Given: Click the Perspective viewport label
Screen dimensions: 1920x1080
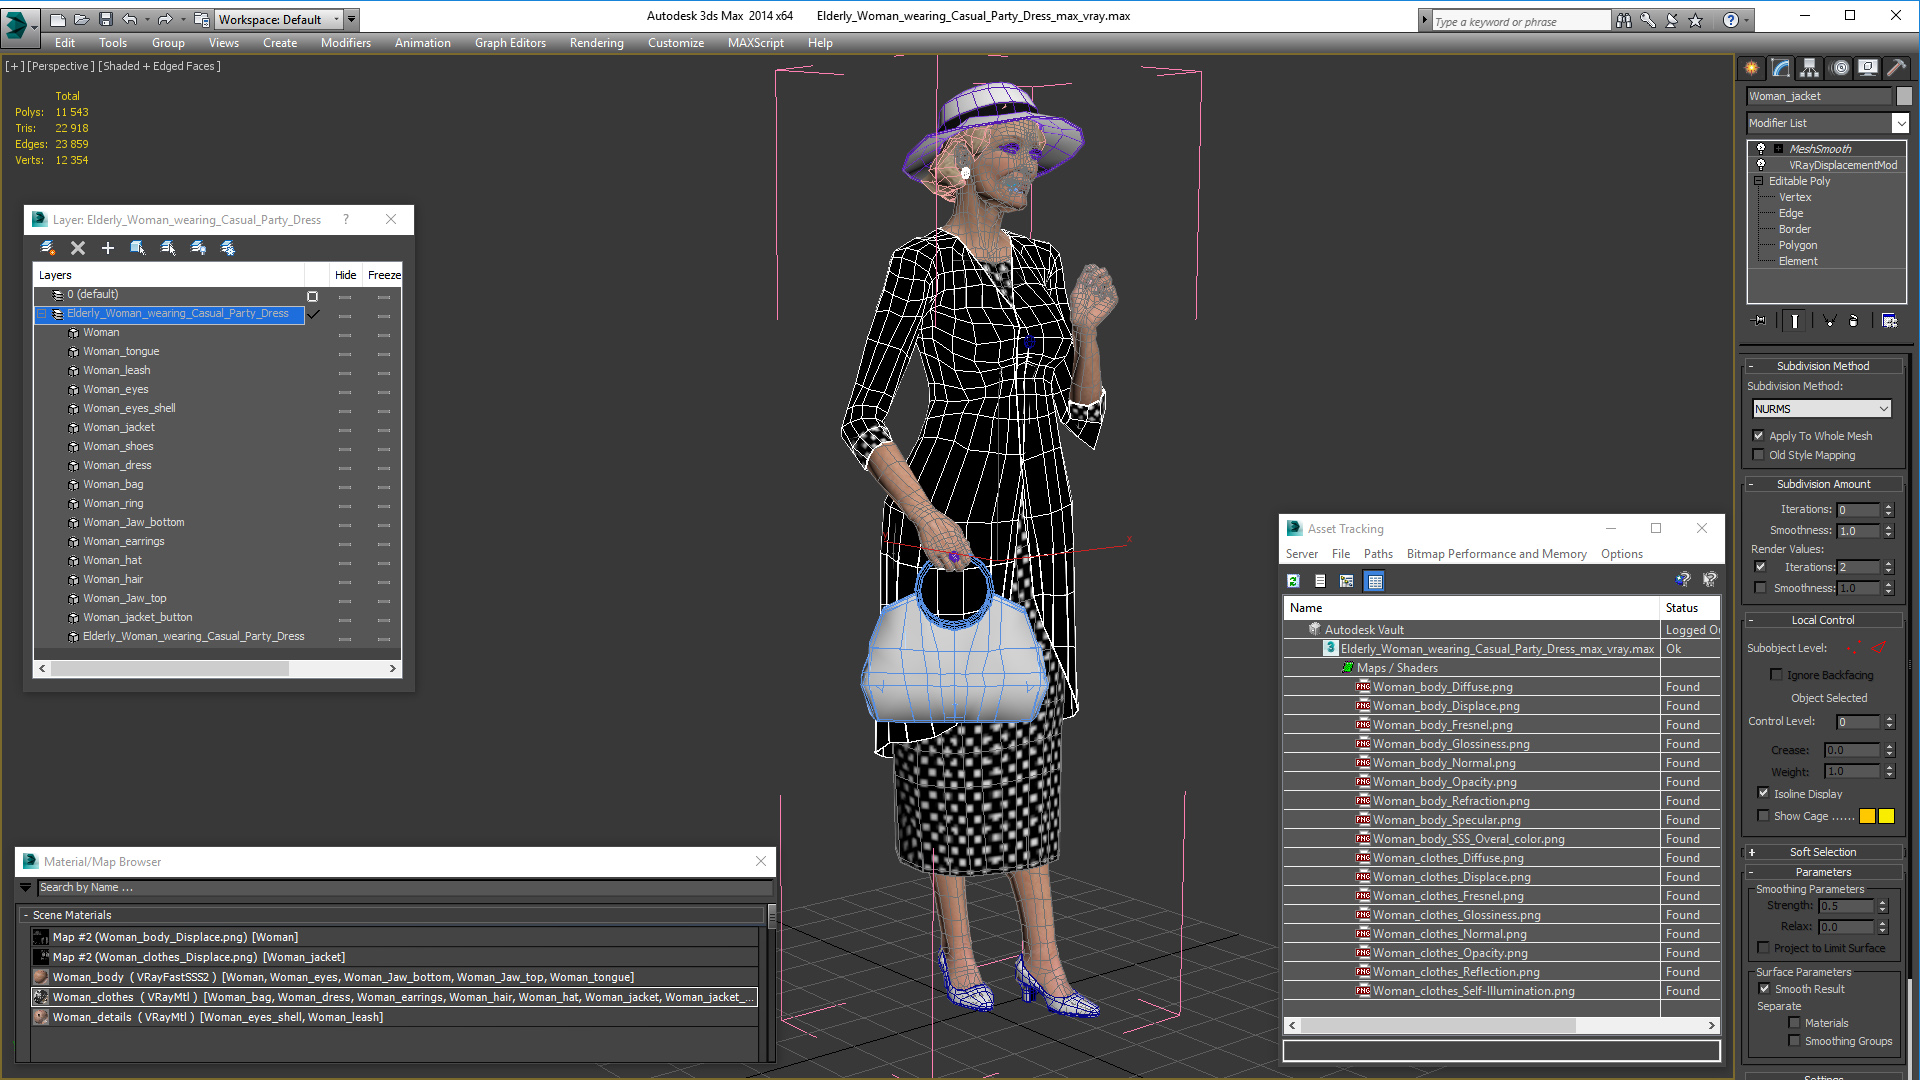Looking at the screenshot, I should coord(61,66).
